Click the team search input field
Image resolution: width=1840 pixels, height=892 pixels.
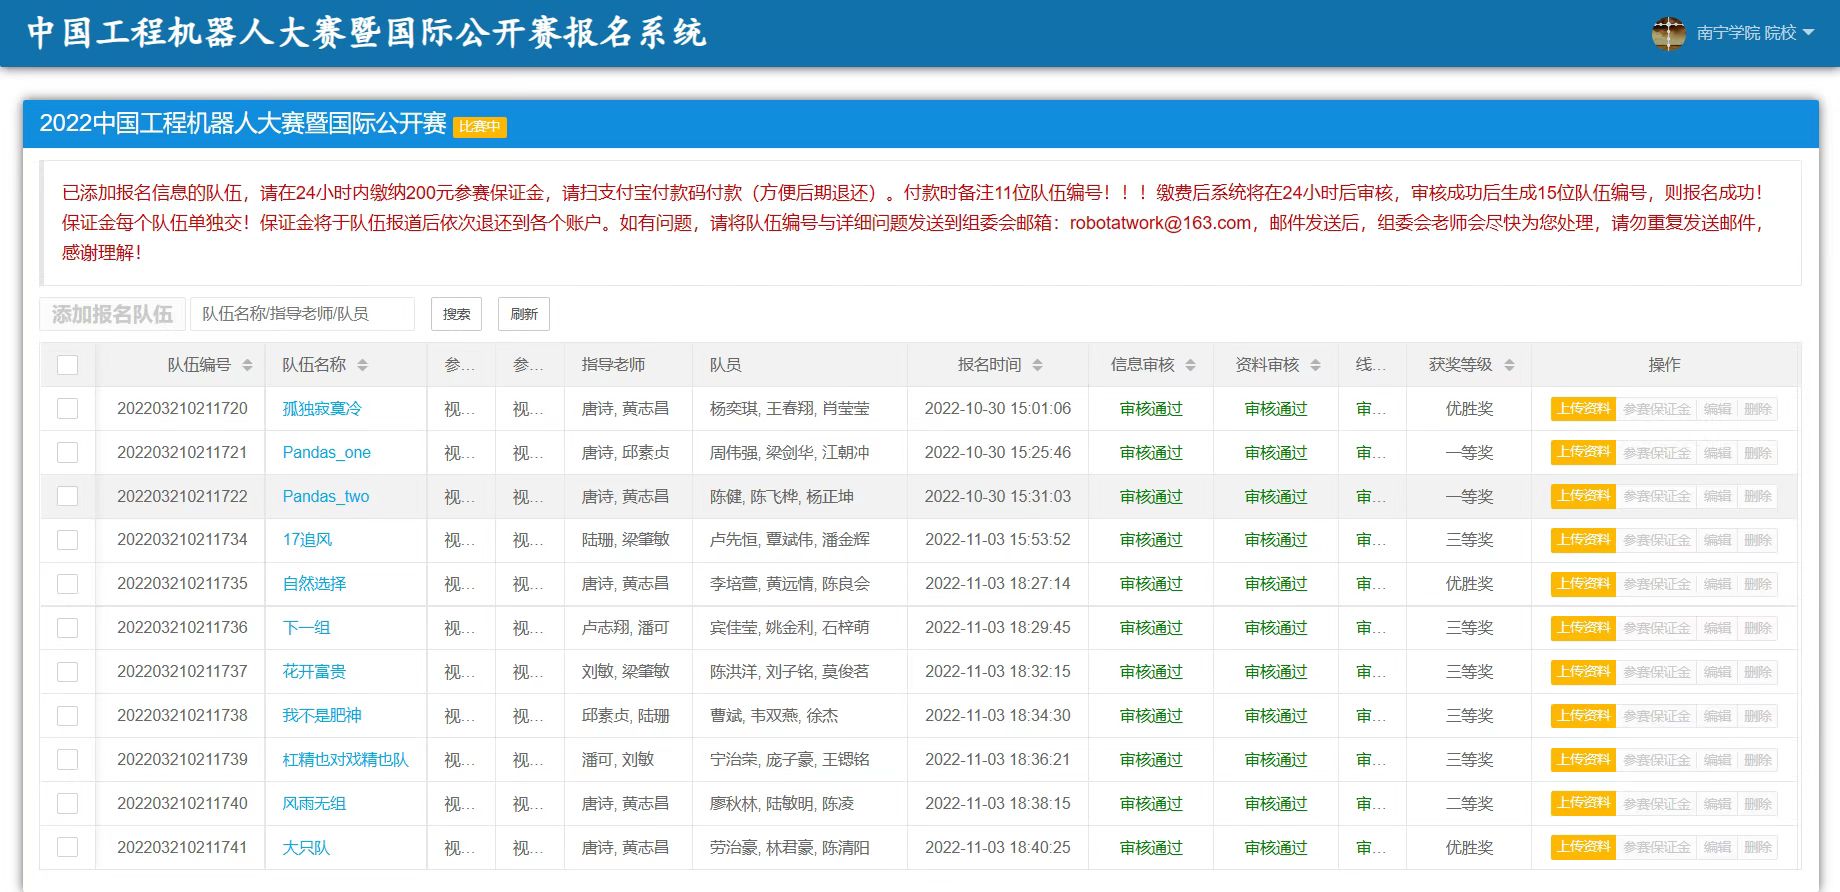pyautogui.click(x=302, y=314)
